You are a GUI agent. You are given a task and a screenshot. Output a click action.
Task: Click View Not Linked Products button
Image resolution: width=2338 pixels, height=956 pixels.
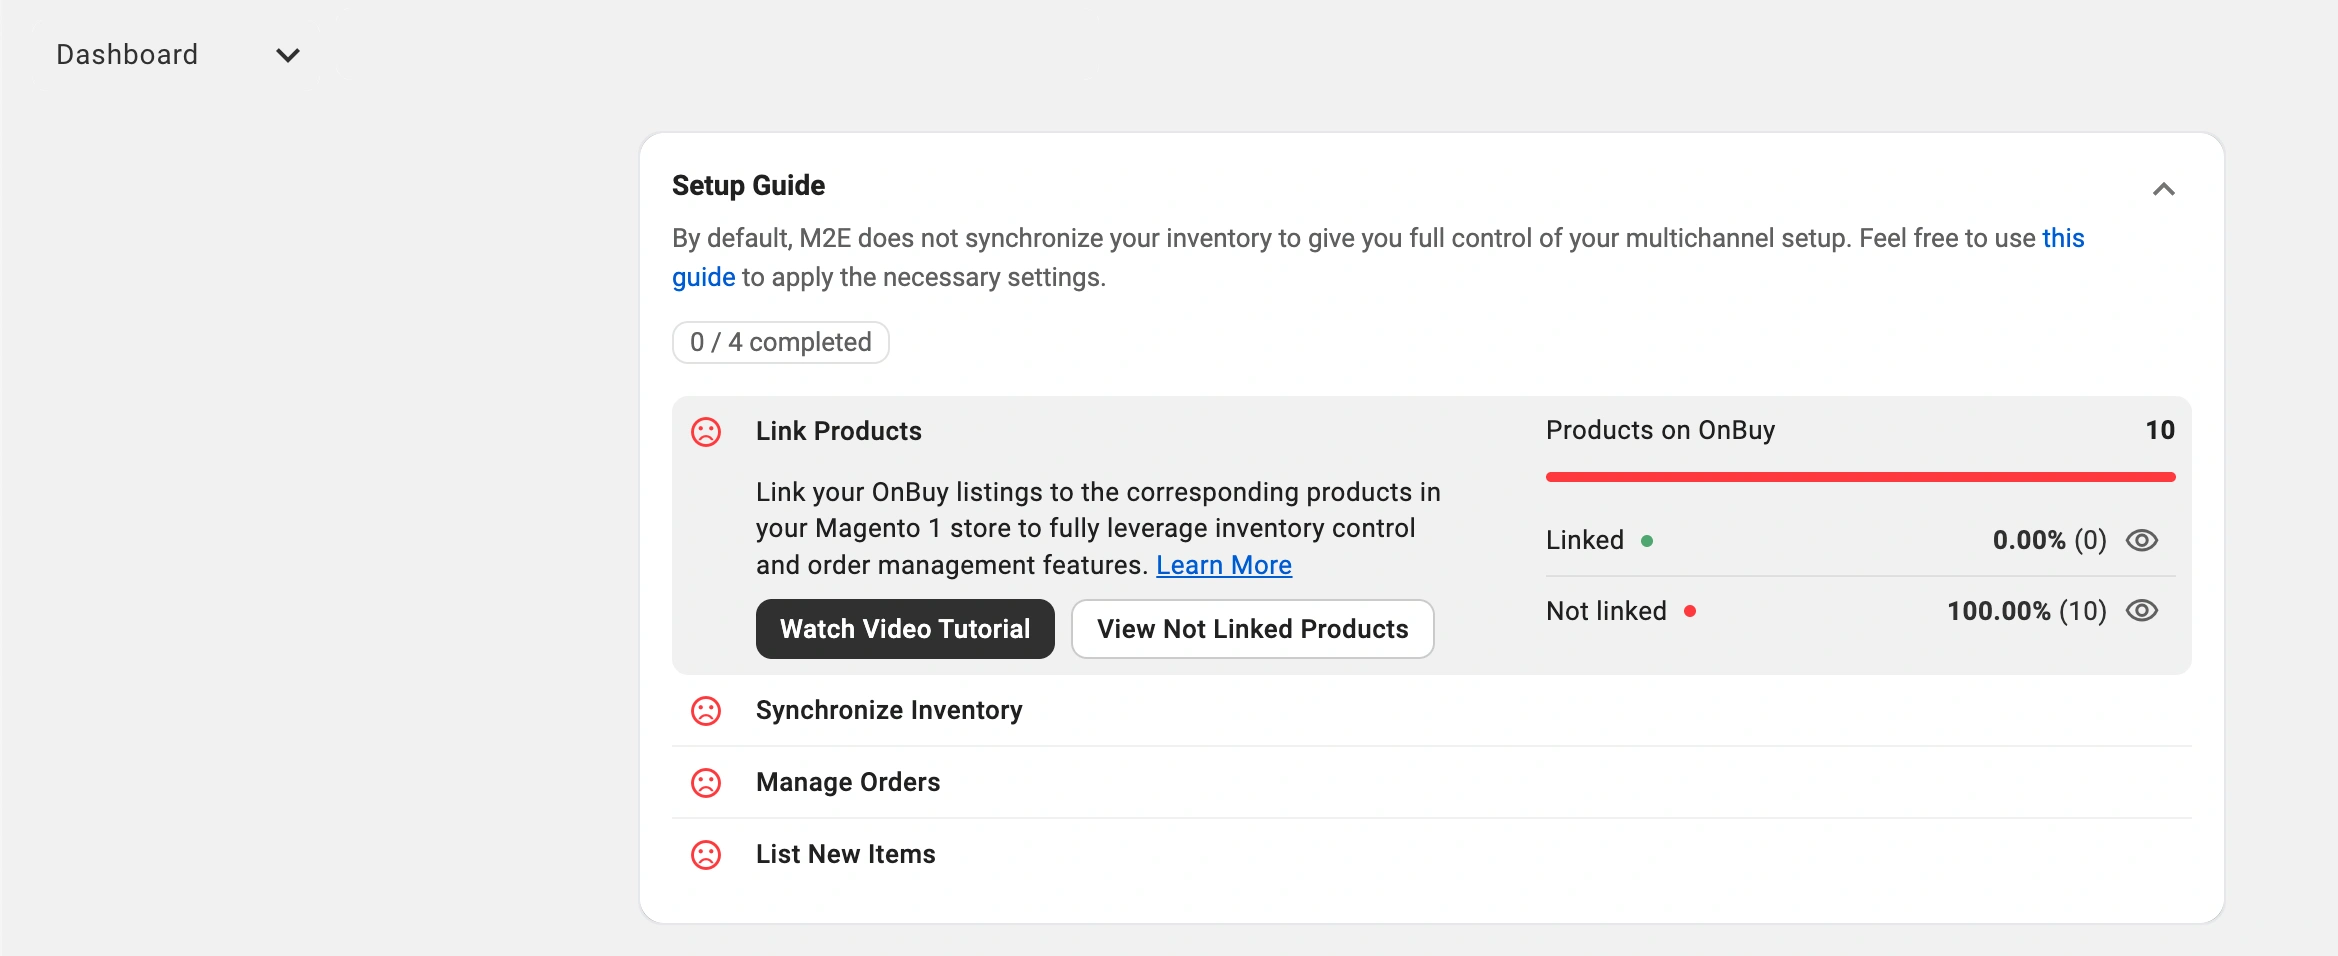[1252, 629]
